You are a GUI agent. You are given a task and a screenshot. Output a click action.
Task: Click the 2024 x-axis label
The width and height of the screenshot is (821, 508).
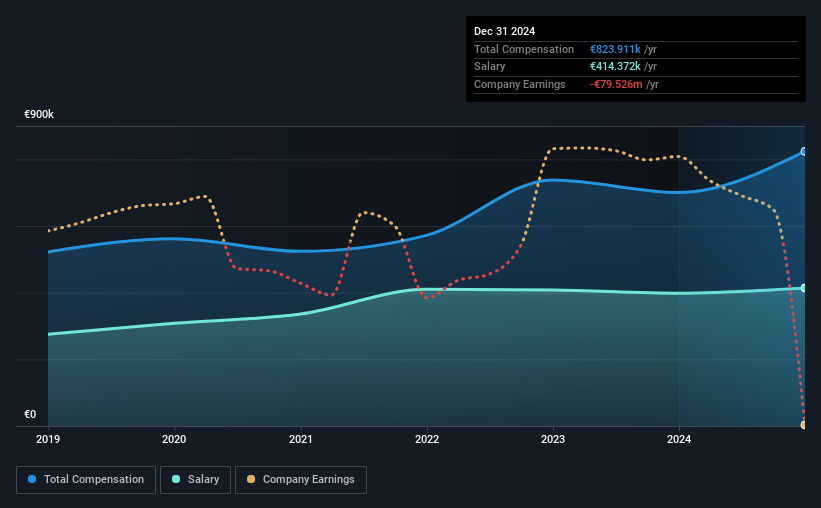tap(679, 439)
